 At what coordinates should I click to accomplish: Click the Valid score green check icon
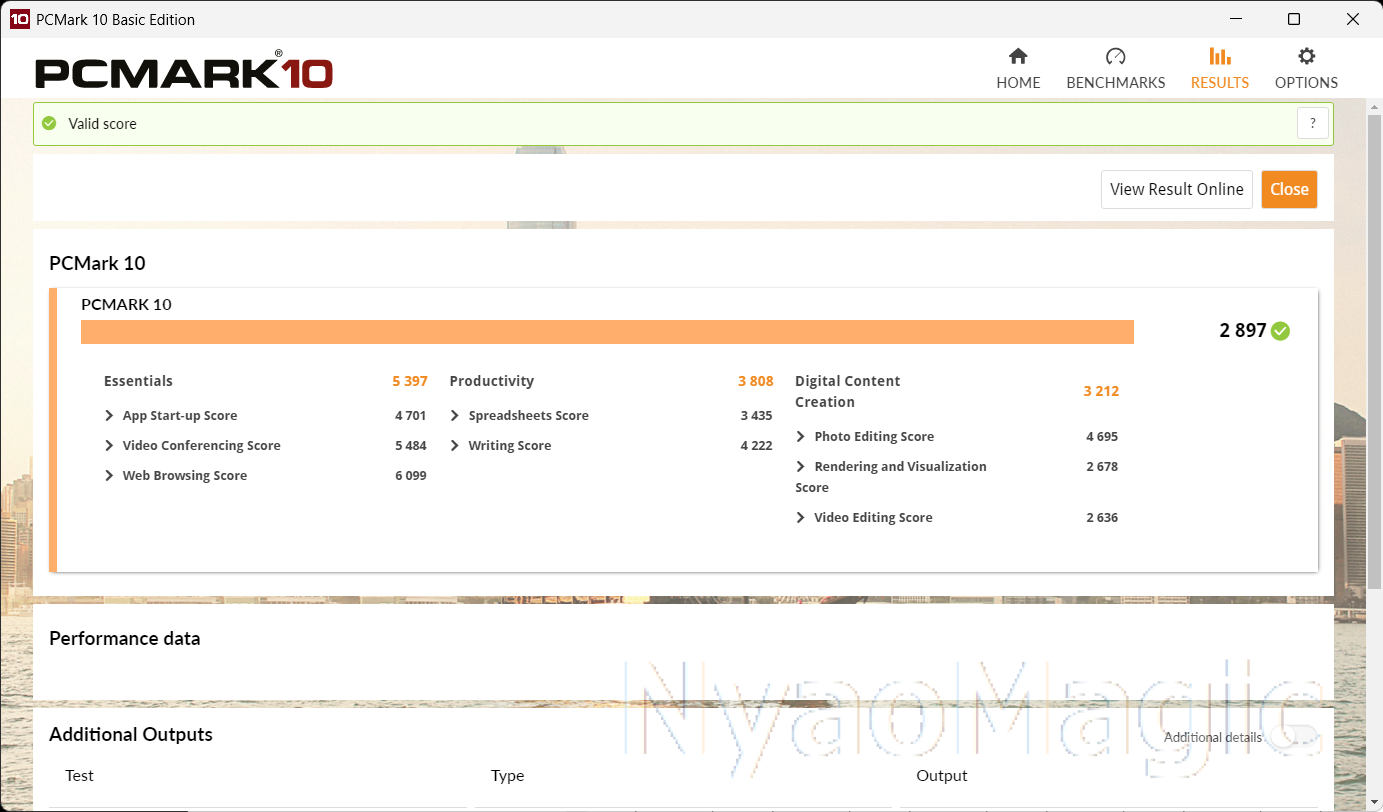pos(49,124)
